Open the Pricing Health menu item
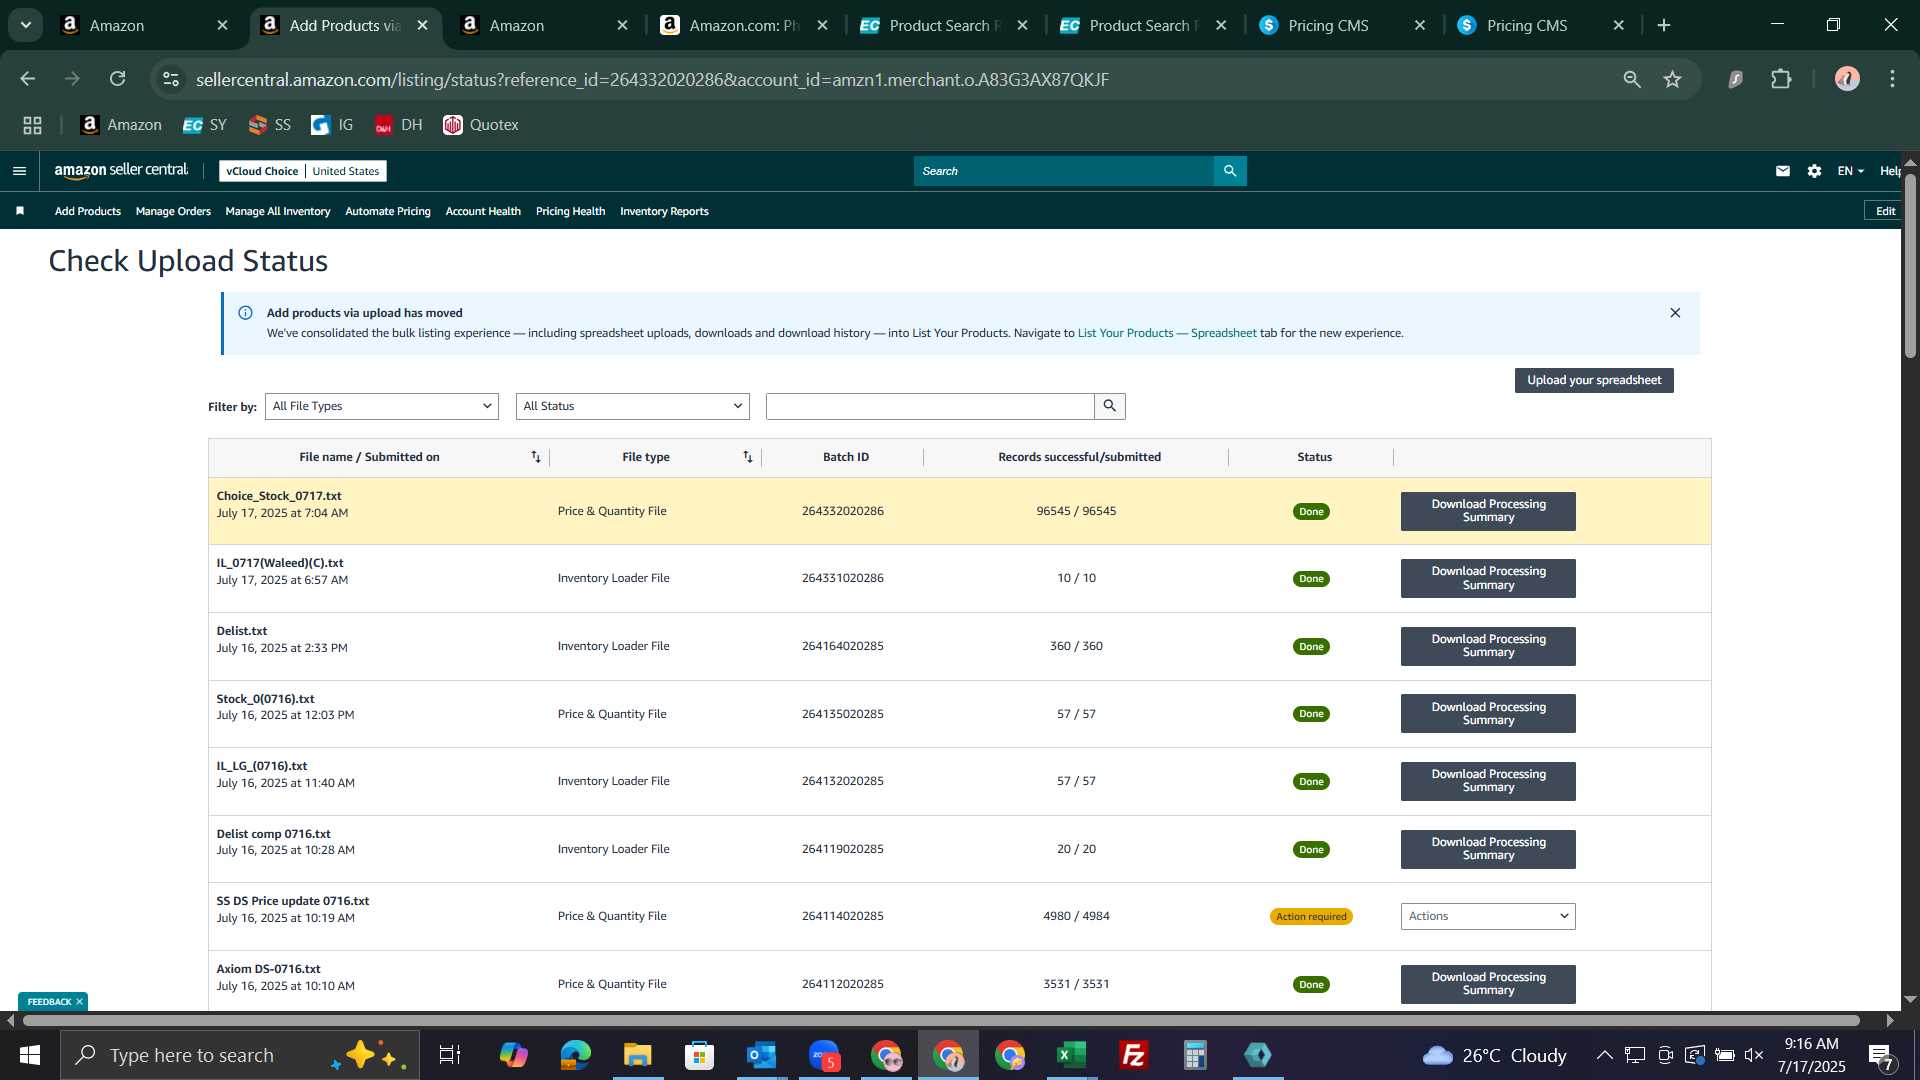The width and height of the screenshot is (1920, 1080). coord(570,211)
